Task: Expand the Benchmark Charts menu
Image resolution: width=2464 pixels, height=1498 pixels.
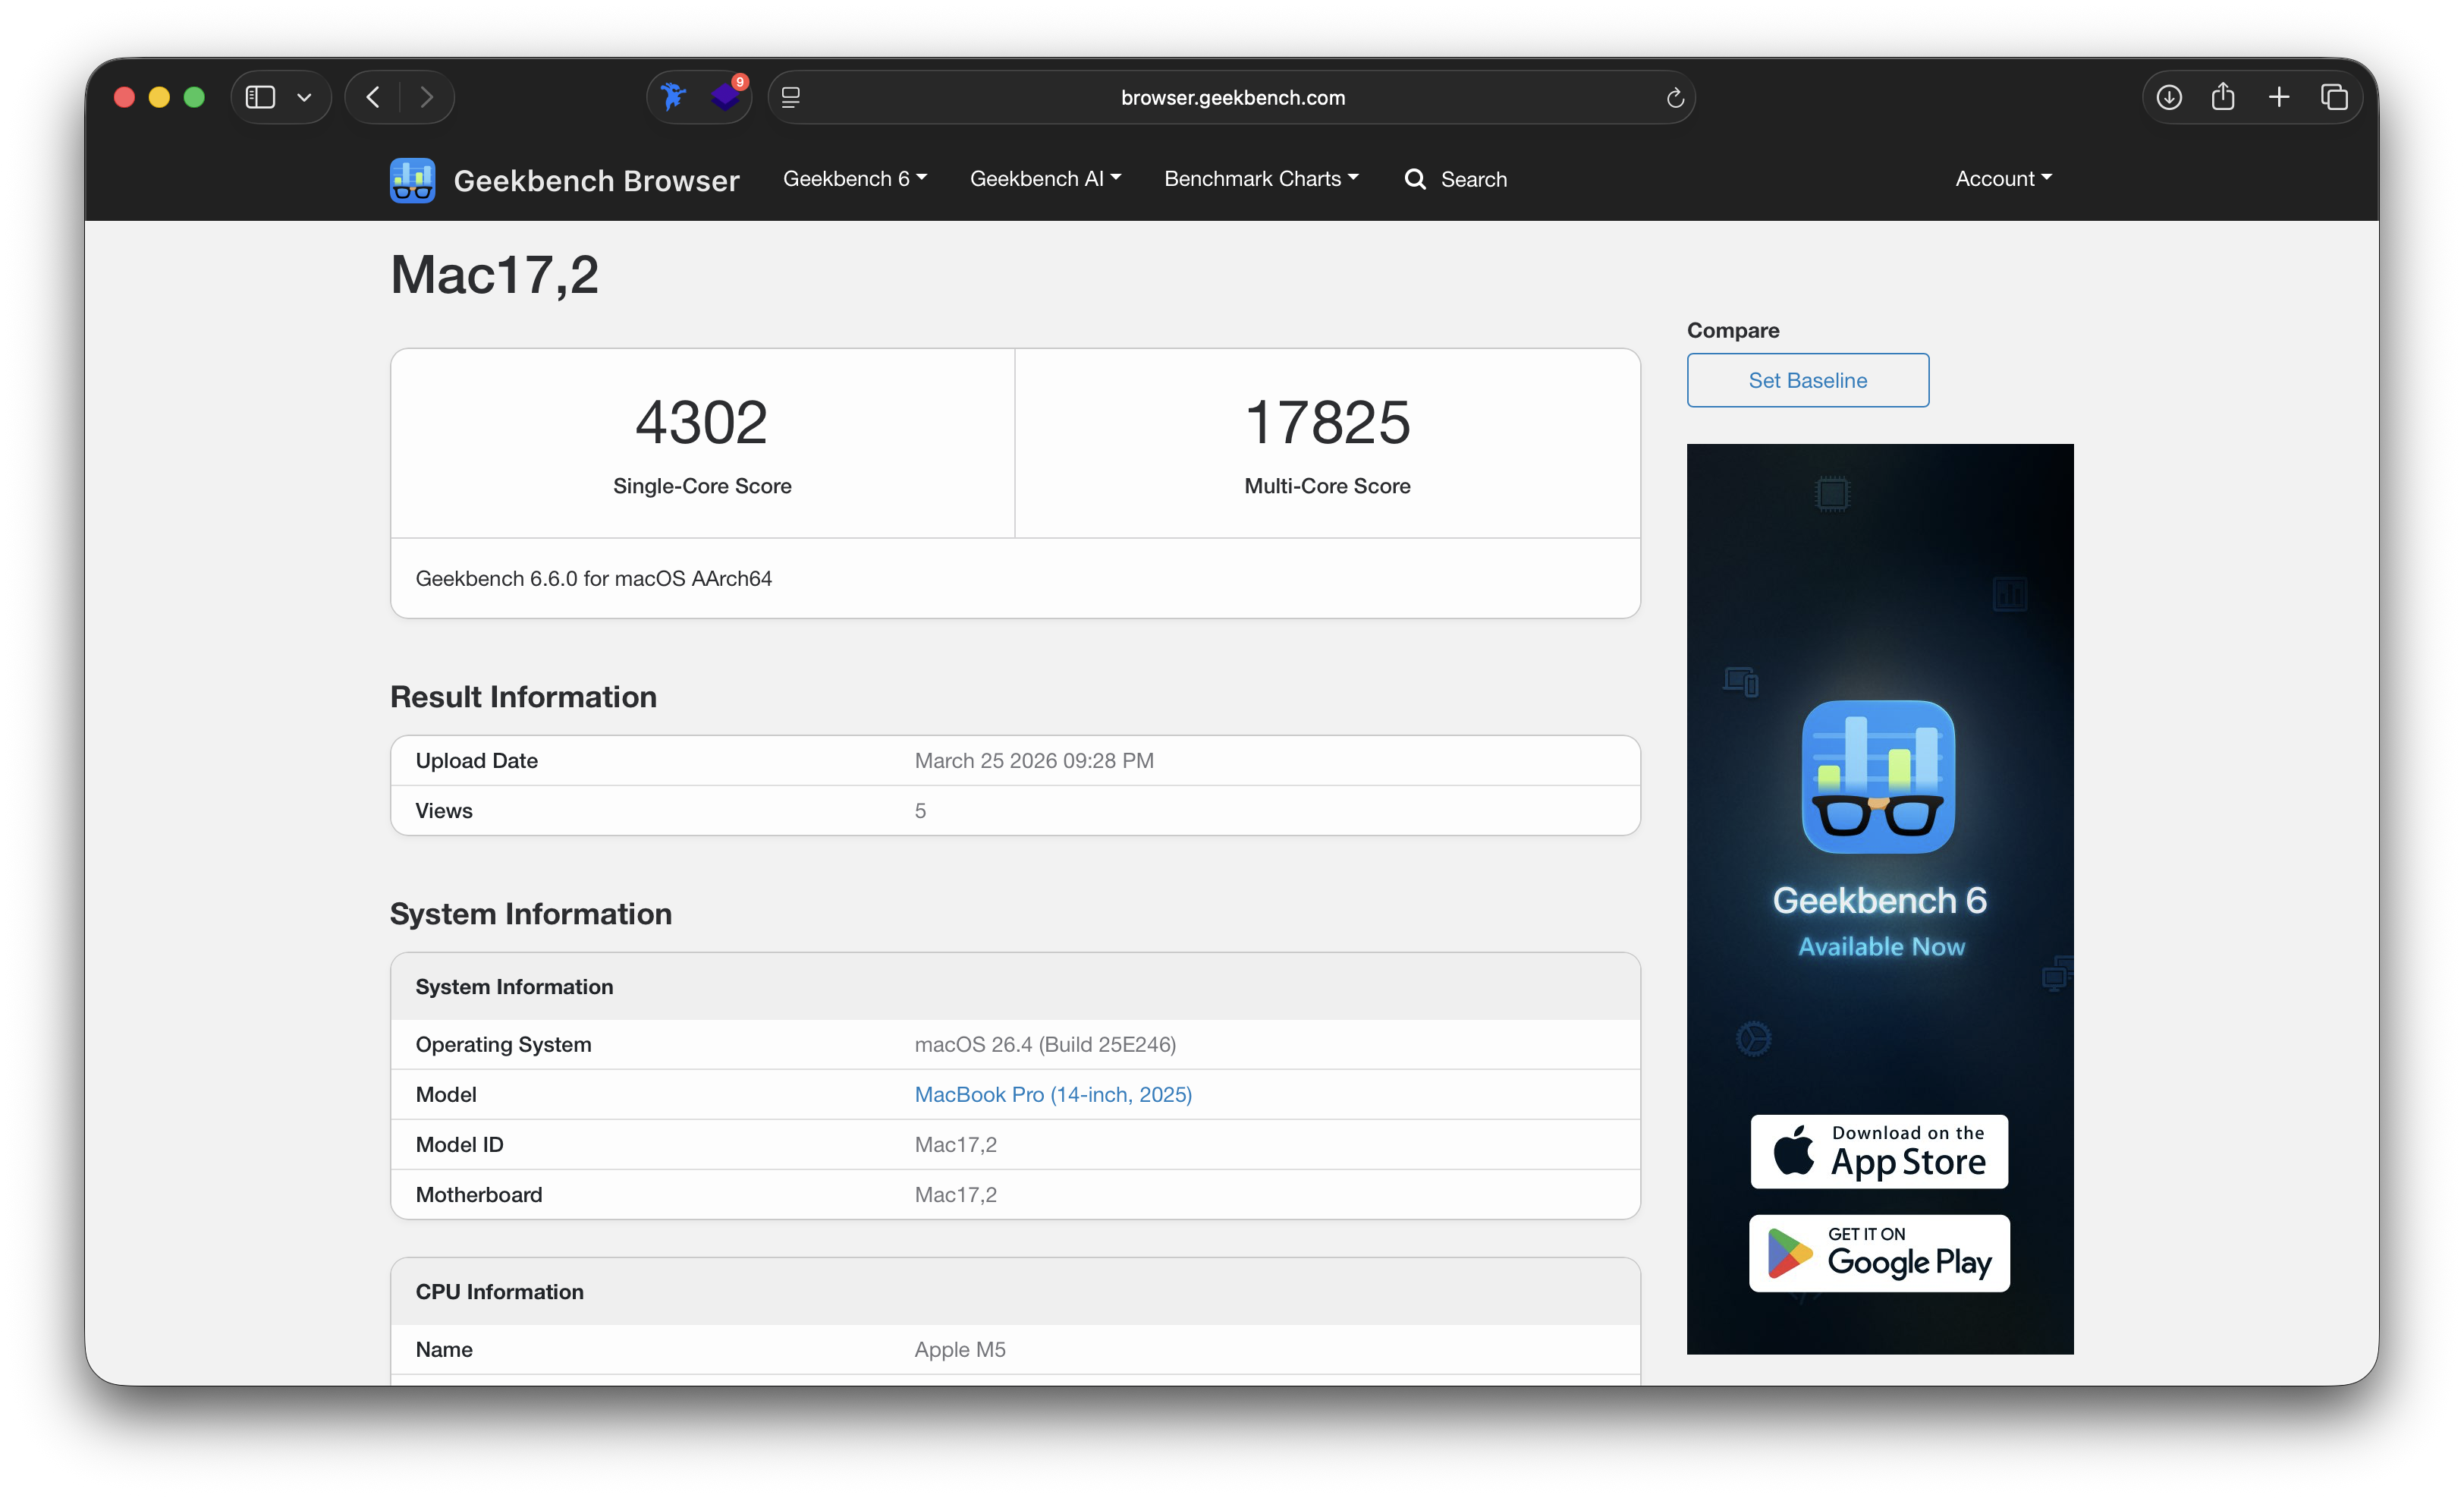Action: coord(1261,179)
